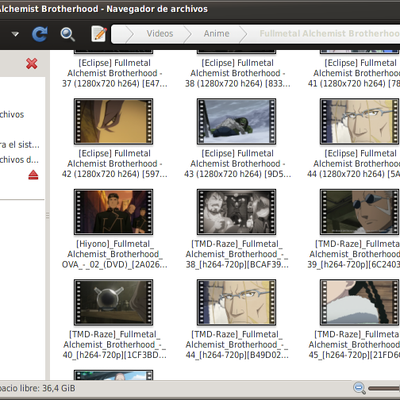Select TMD-Raze episode 39 video thumbnail
The width and height of the screenshot is (400, 400).
click(x=360, y=212)
